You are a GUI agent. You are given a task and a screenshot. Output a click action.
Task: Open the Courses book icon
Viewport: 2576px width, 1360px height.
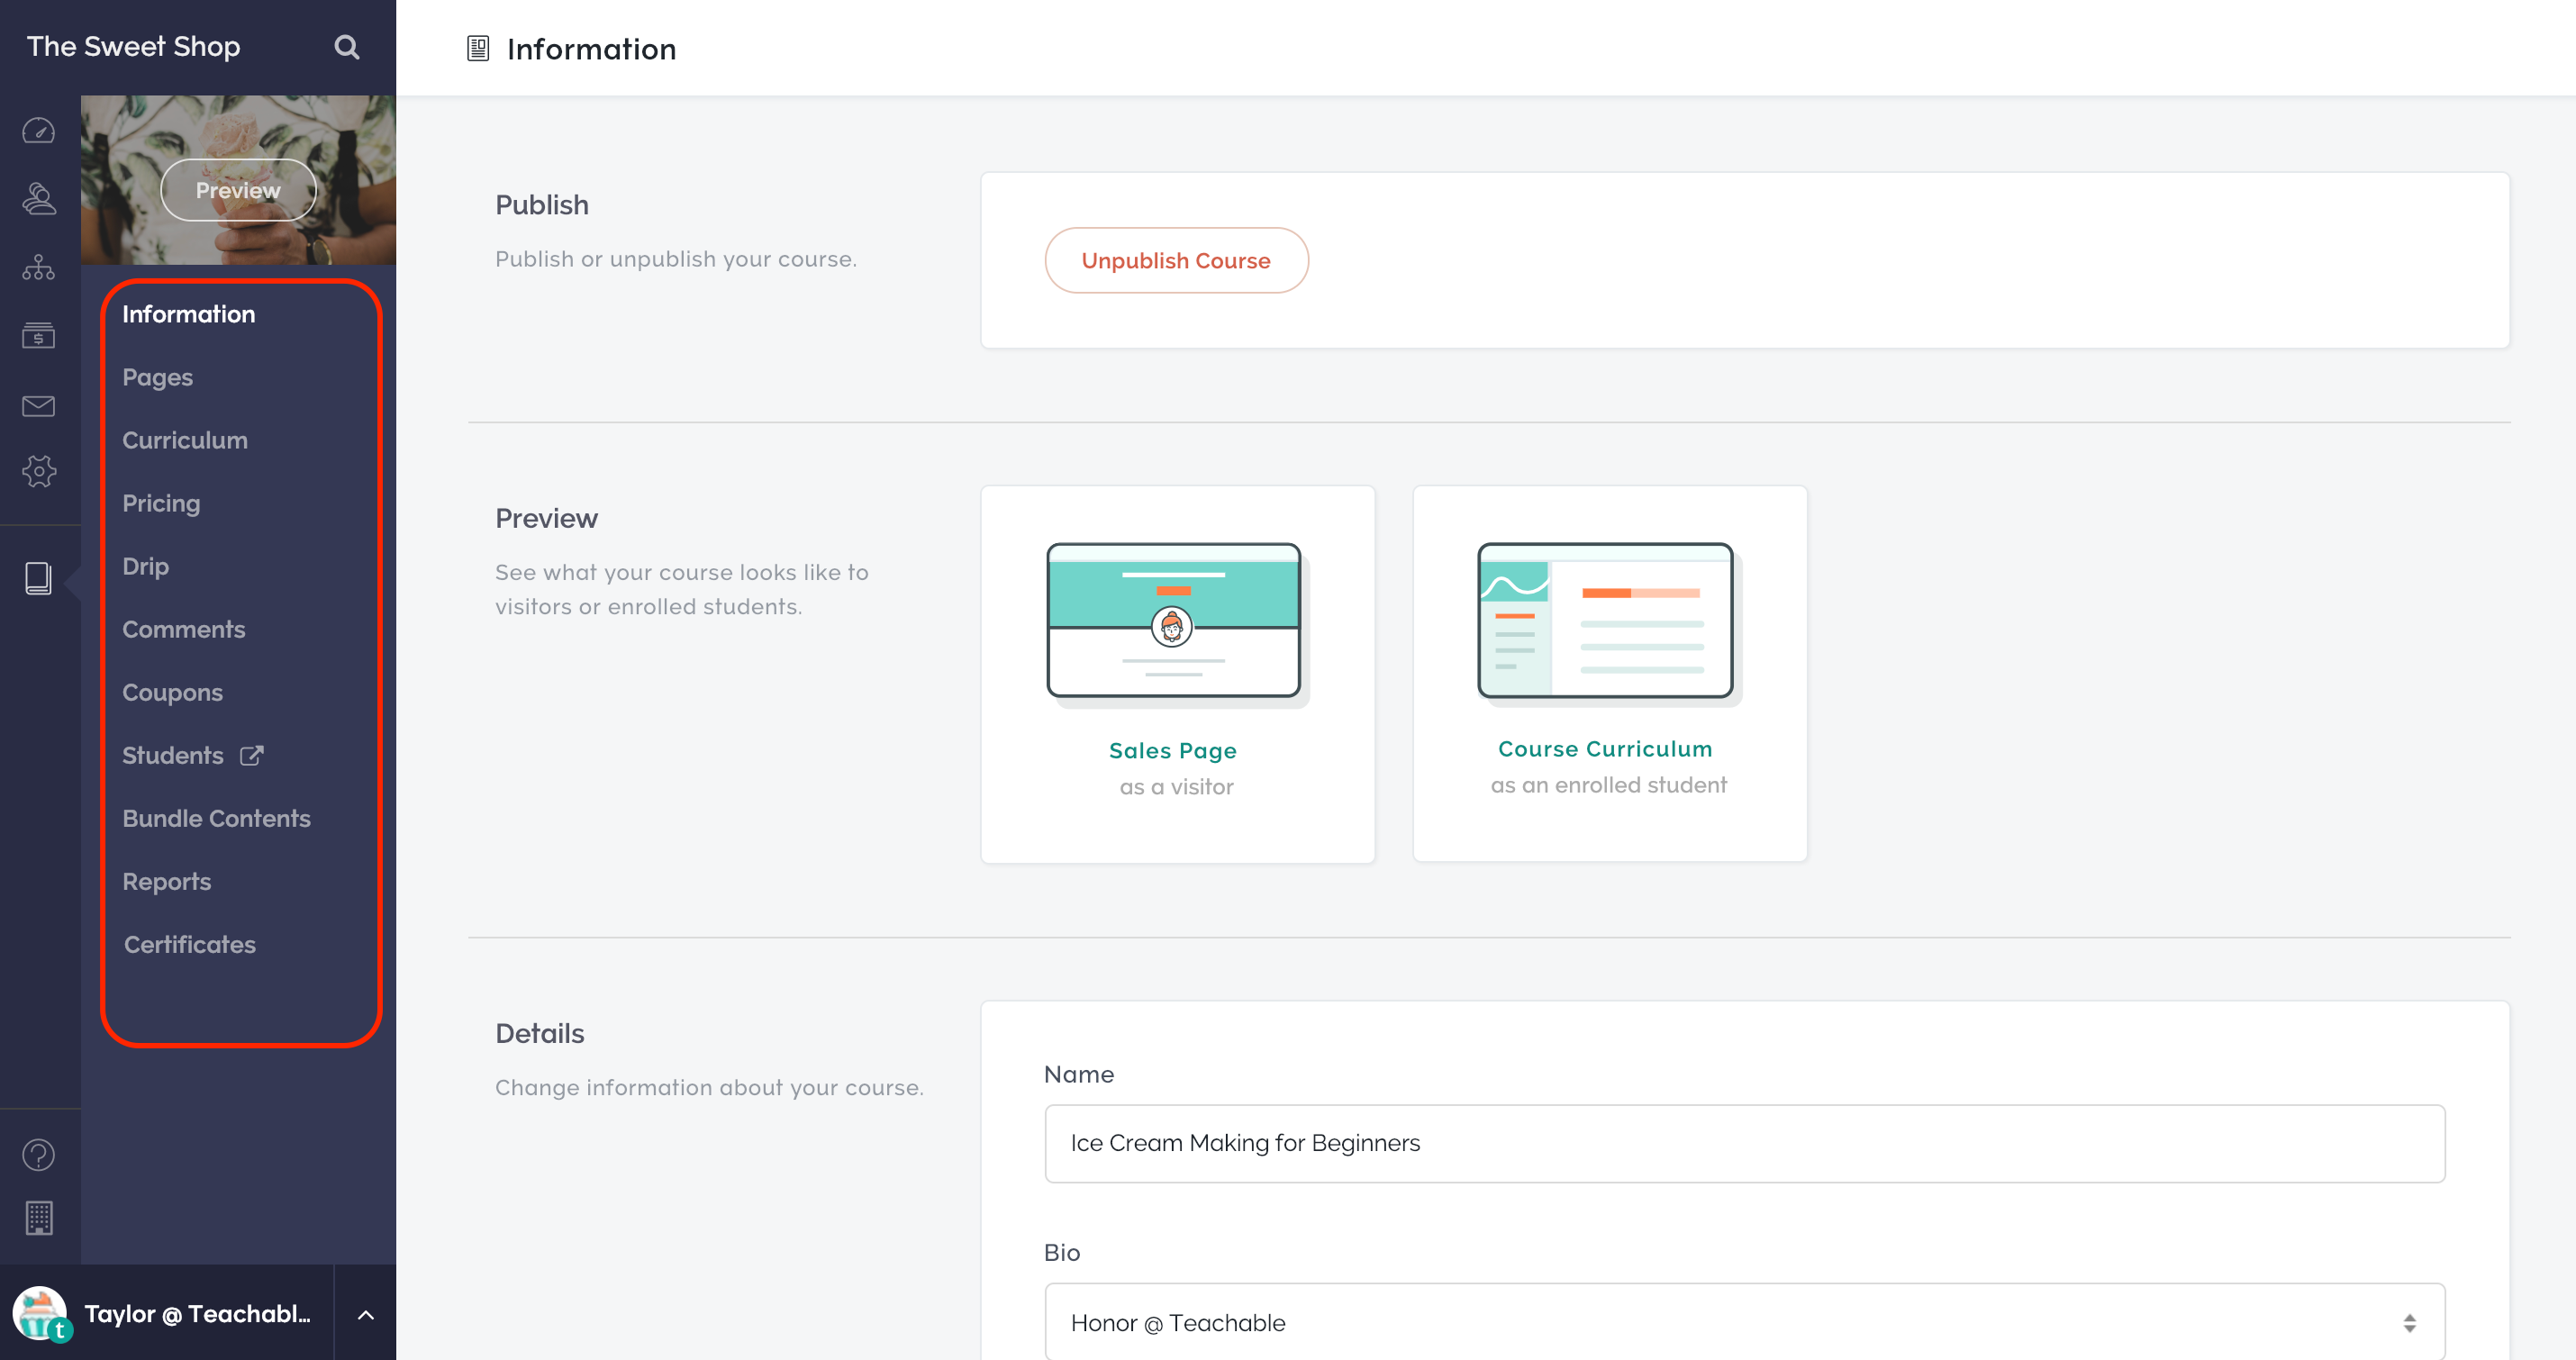pyautogui.click(x=39, y=579)
